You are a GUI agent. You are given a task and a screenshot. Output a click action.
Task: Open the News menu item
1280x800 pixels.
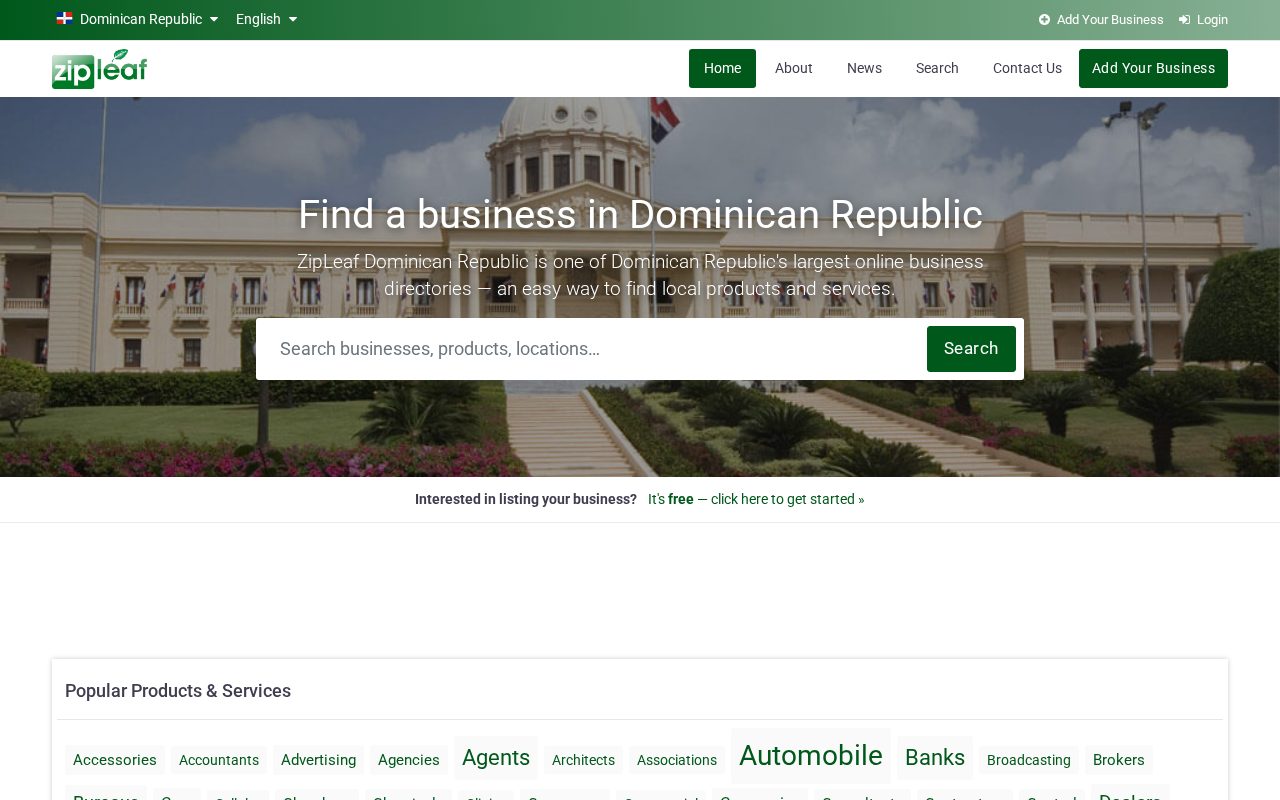864,68
